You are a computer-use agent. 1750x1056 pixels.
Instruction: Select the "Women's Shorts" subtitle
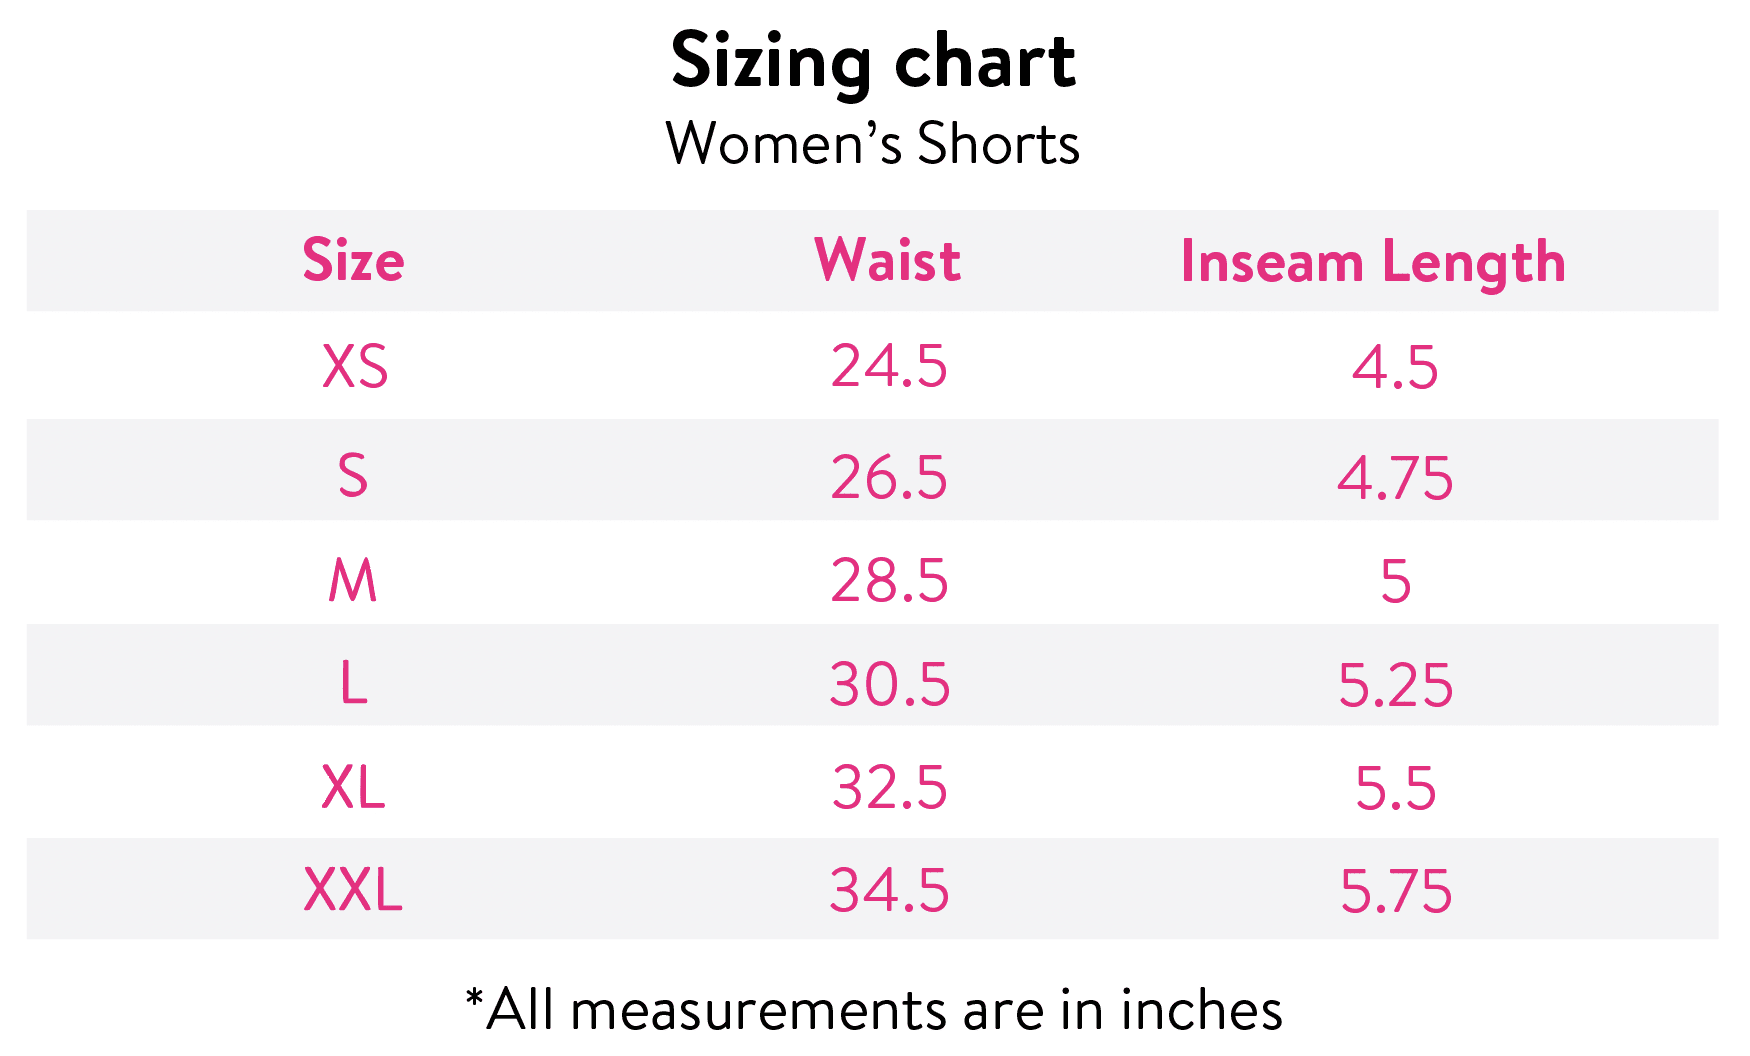(x=873, y=144)
